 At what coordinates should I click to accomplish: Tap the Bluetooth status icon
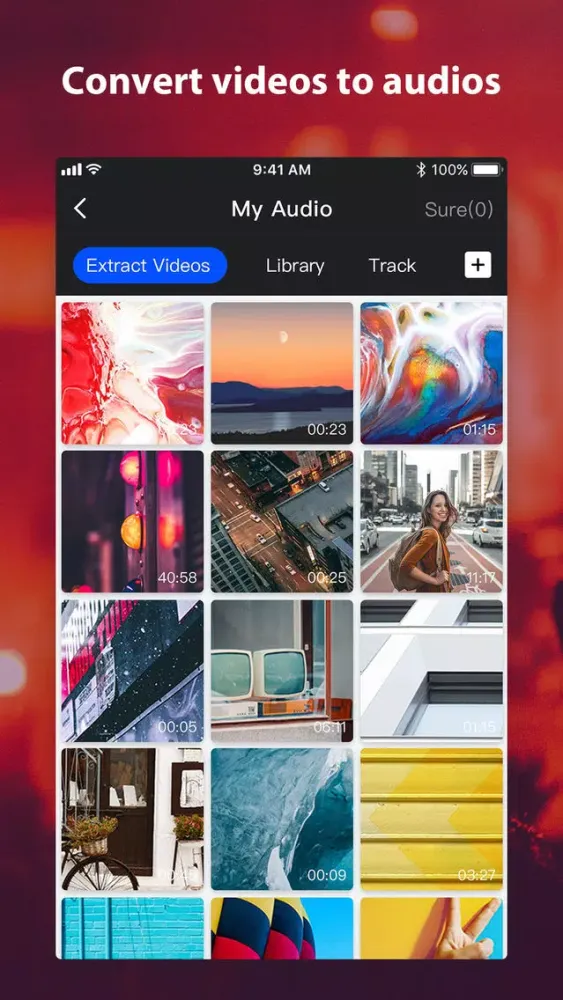pyautogui.click(x=420, y=170)
